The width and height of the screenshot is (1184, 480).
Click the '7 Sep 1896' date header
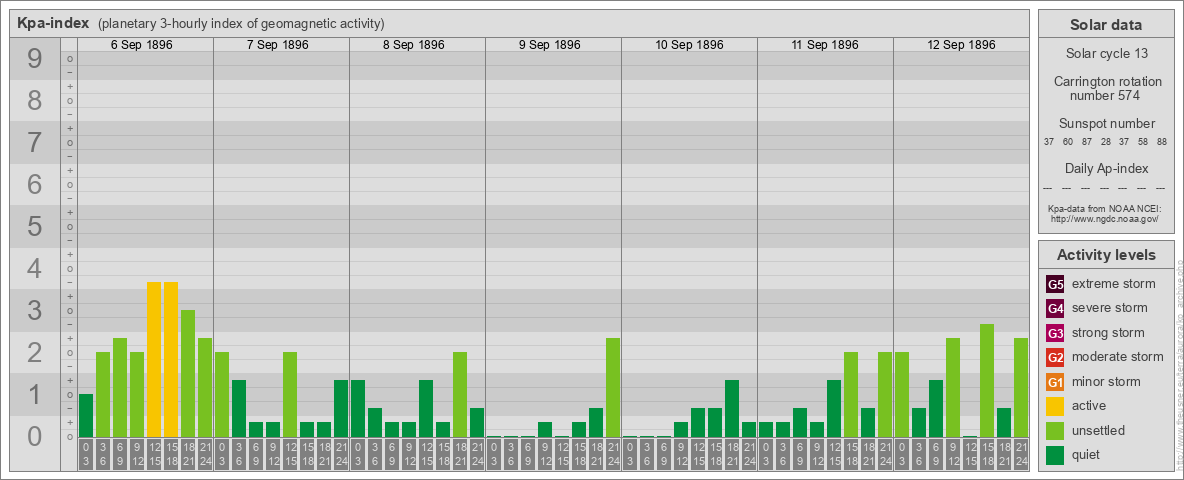pyautogui.click(x=278, y=45)
